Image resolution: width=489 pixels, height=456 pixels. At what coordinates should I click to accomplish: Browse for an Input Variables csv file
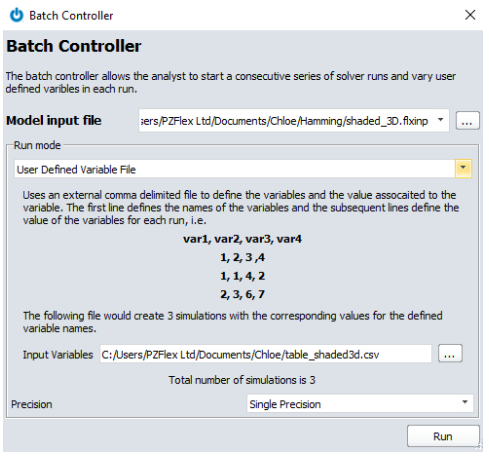click(450, 353)
